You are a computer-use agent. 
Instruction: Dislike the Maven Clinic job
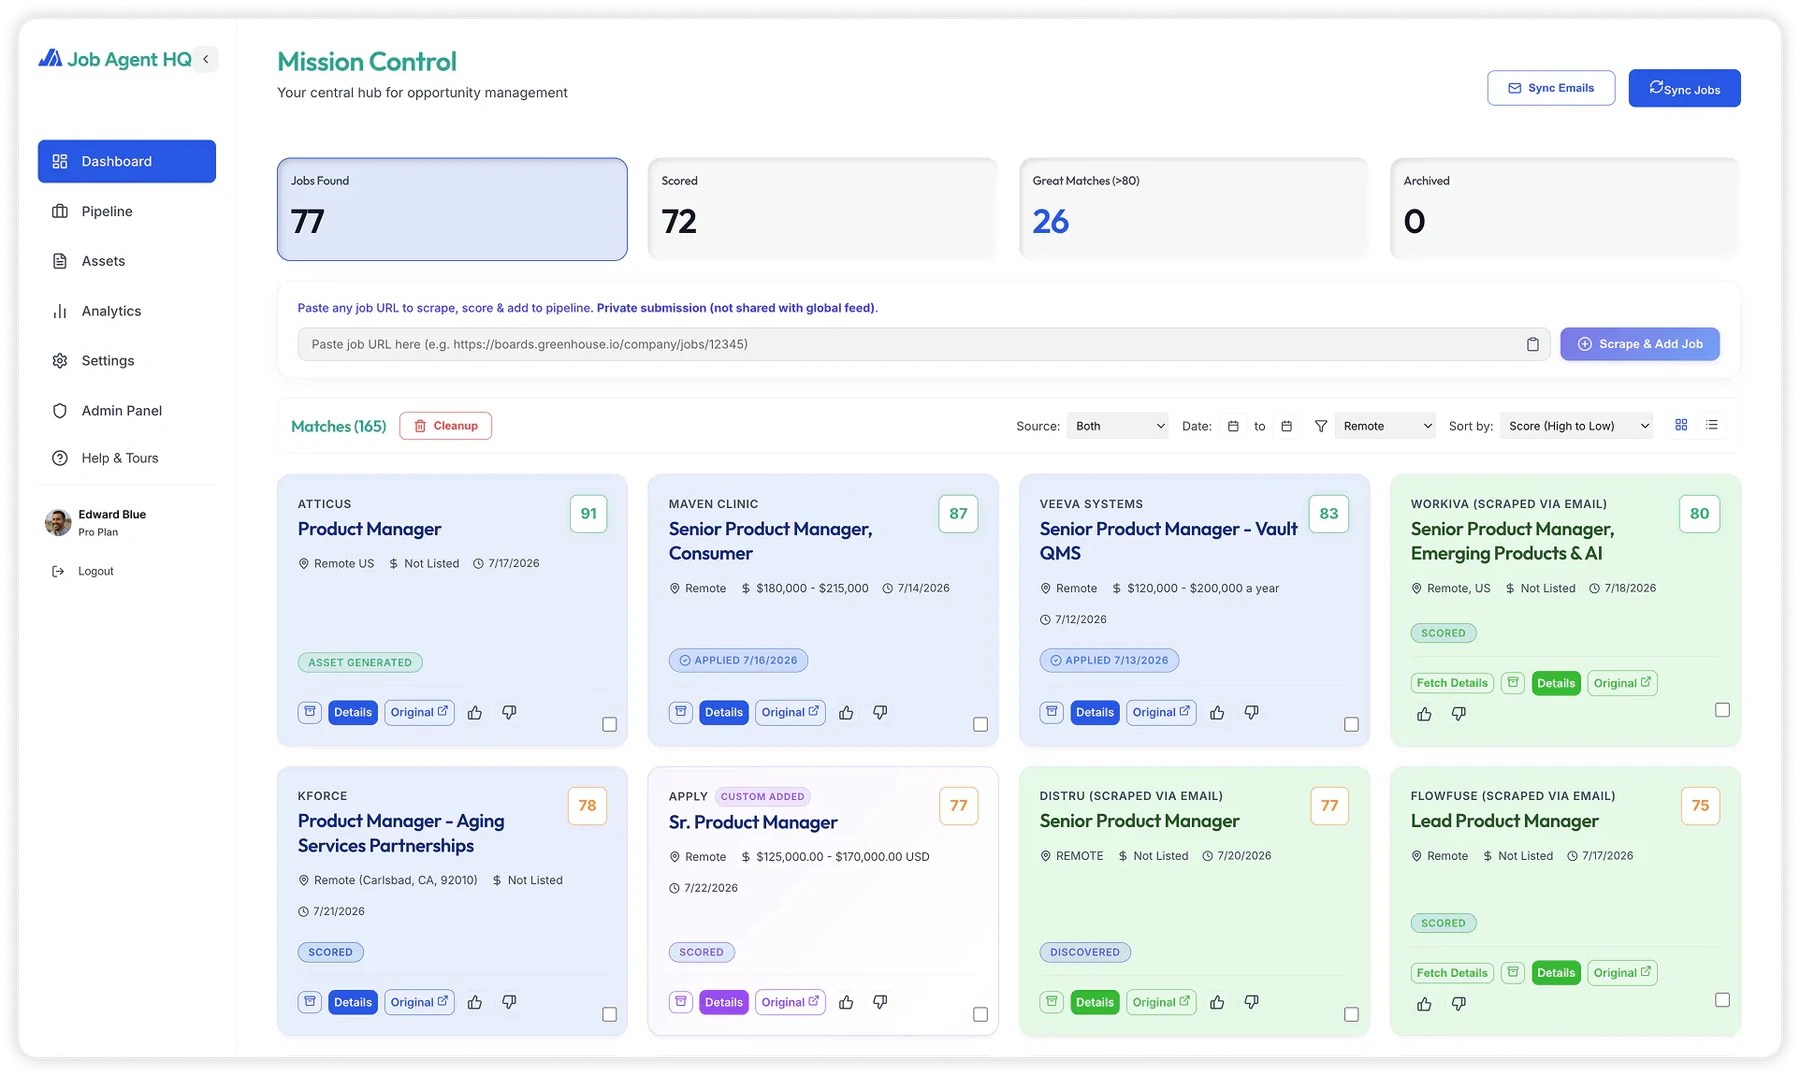coord(880,712)
